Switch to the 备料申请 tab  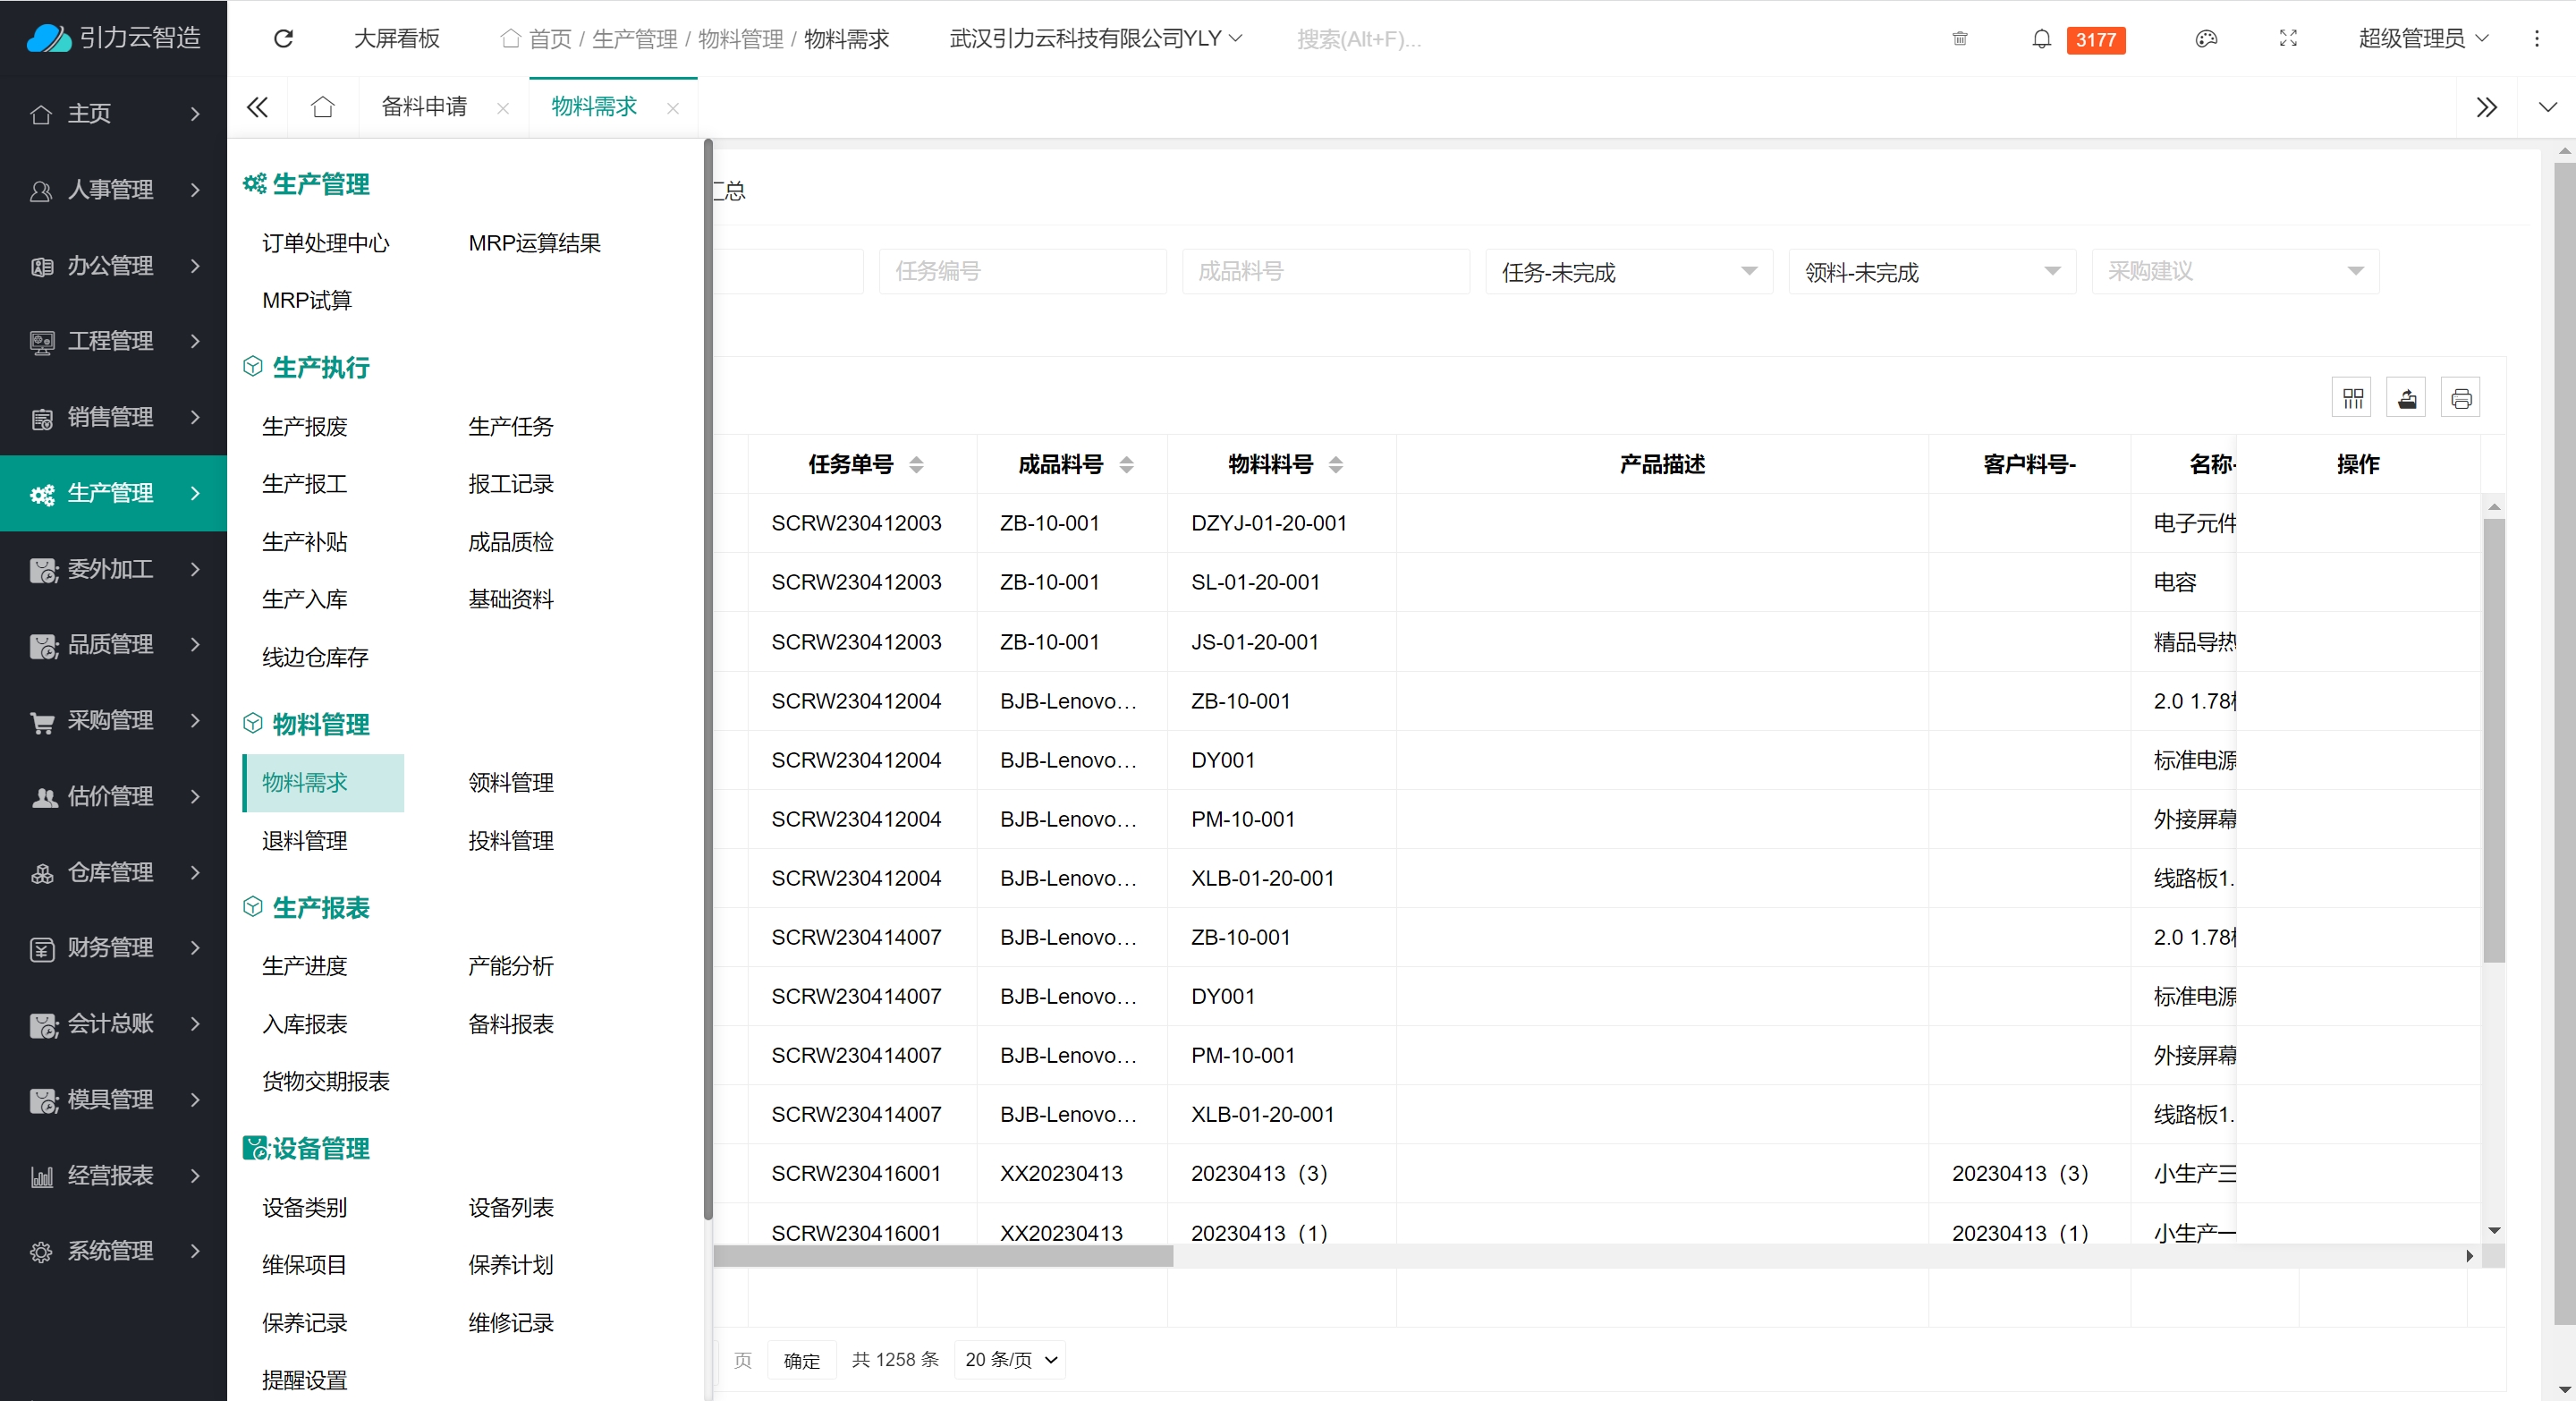coord(424,107)
